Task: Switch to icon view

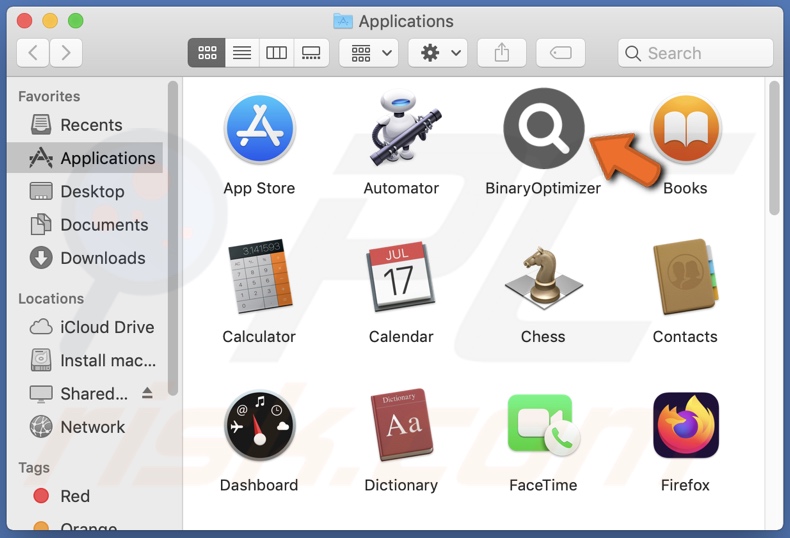Action: [x=207, y=52]
